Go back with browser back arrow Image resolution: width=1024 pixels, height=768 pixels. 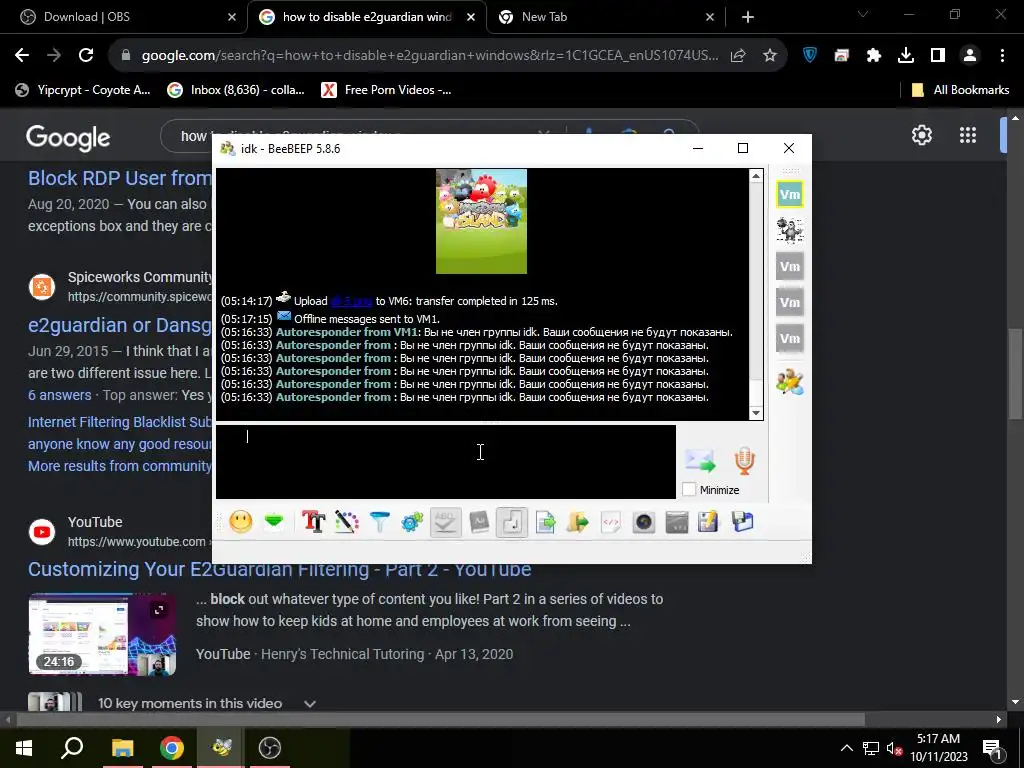22,56
